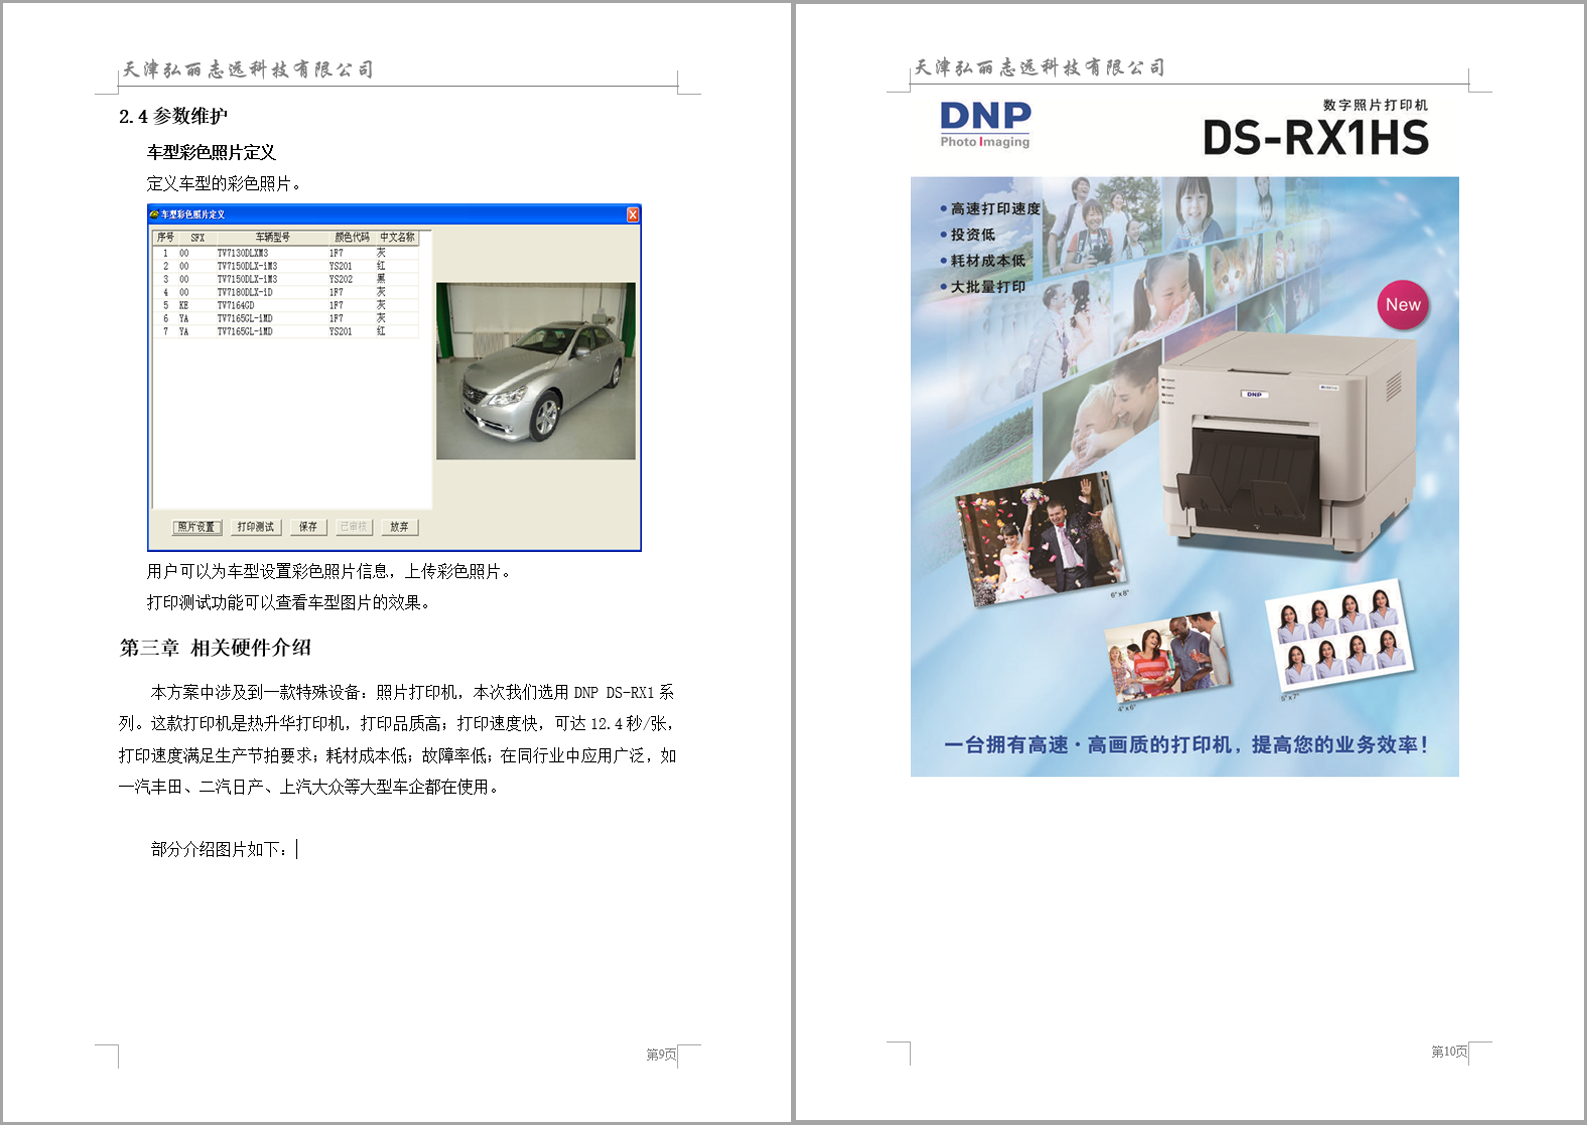Click the heading 2.4 参数维护

click(x=173, y=116)
